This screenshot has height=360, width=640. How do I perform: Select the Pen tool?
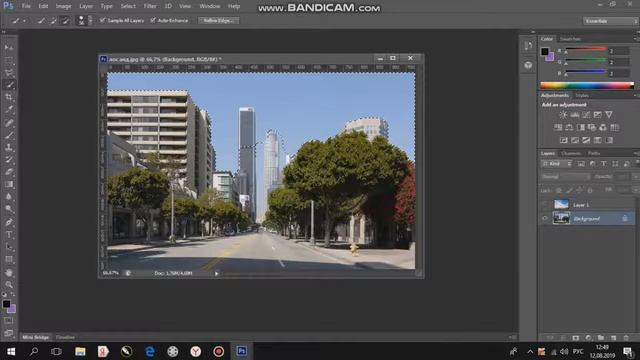pos(9,222)
